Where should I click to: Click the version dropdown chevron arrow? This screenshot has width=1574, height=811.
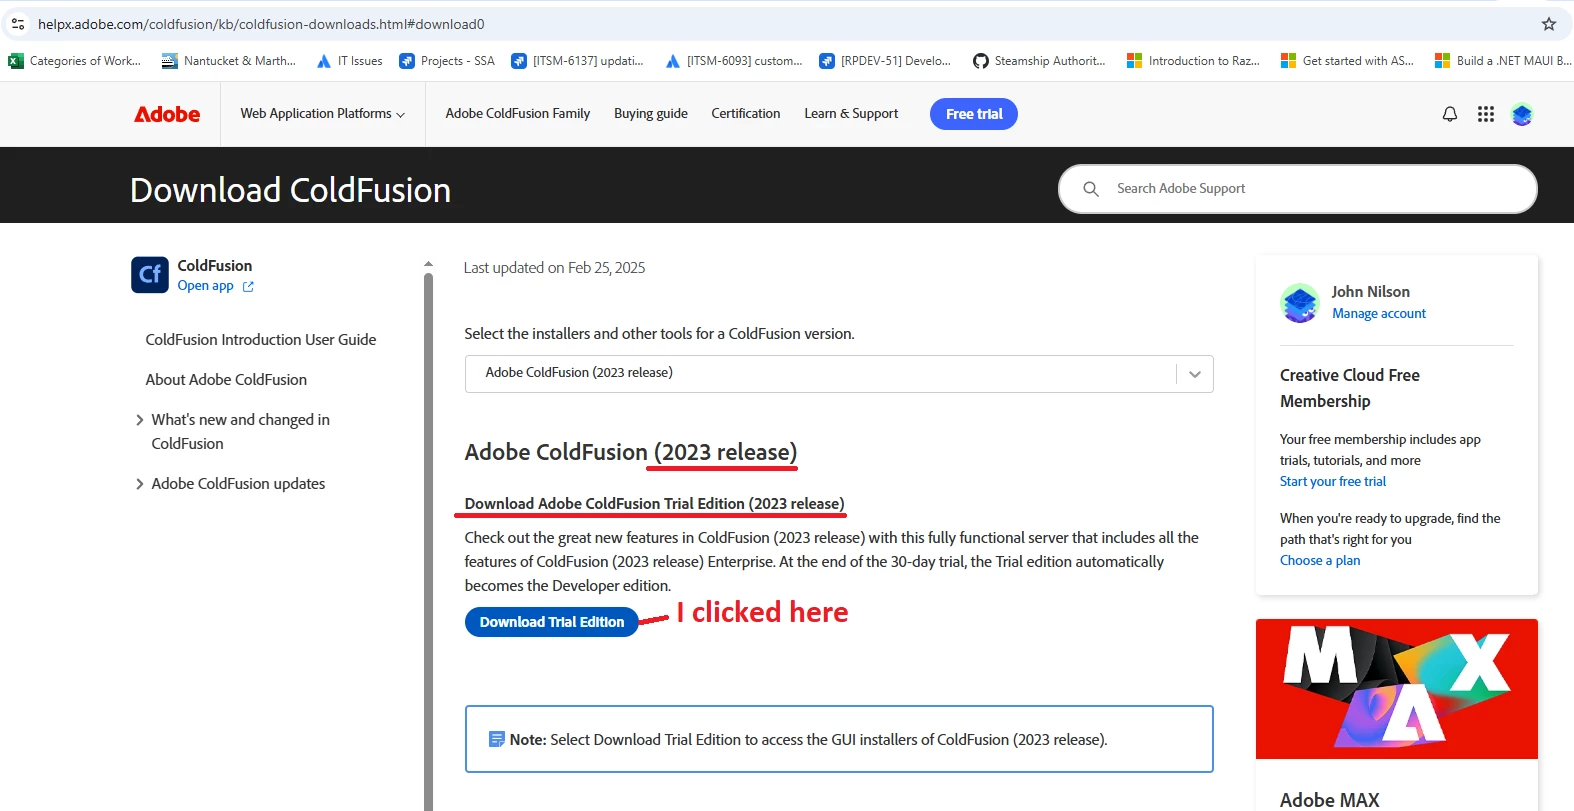[x=1195, y=374]
